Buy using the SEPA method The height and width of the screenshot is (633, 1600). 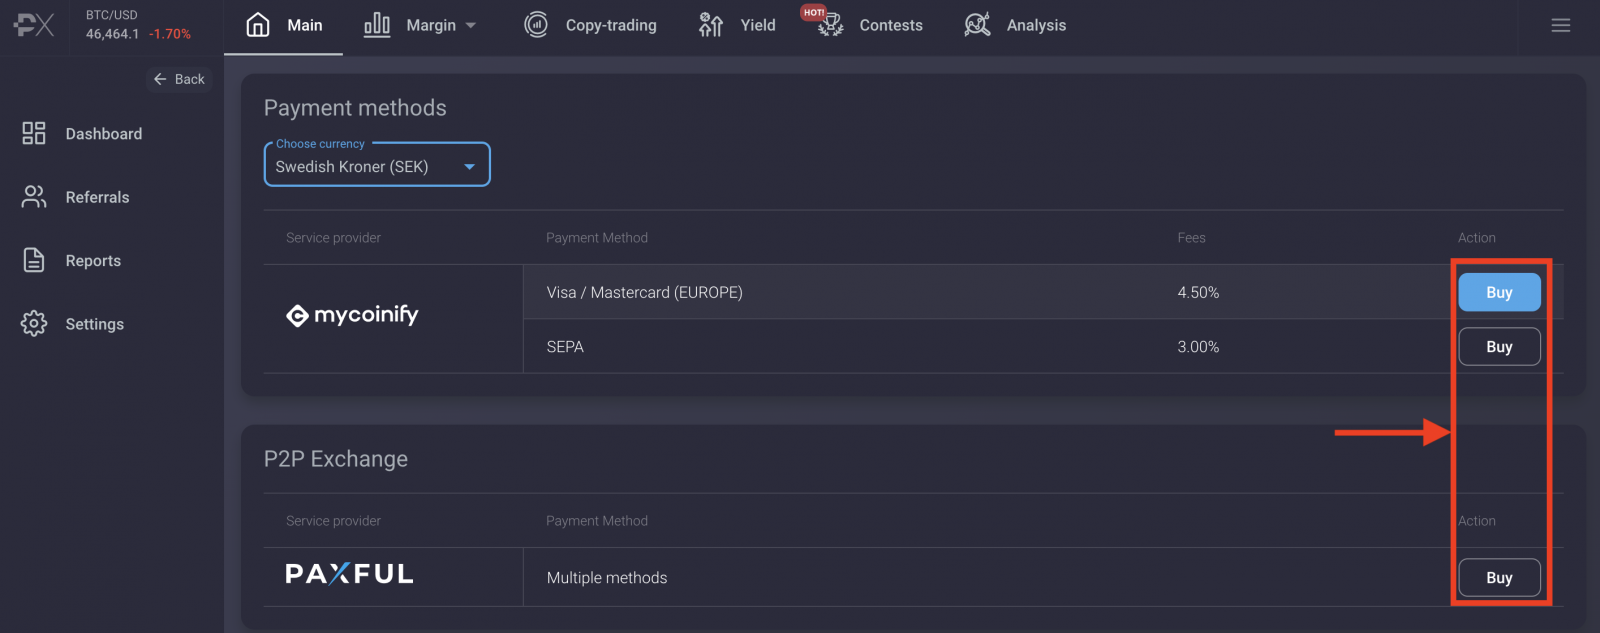point(1499,346)
